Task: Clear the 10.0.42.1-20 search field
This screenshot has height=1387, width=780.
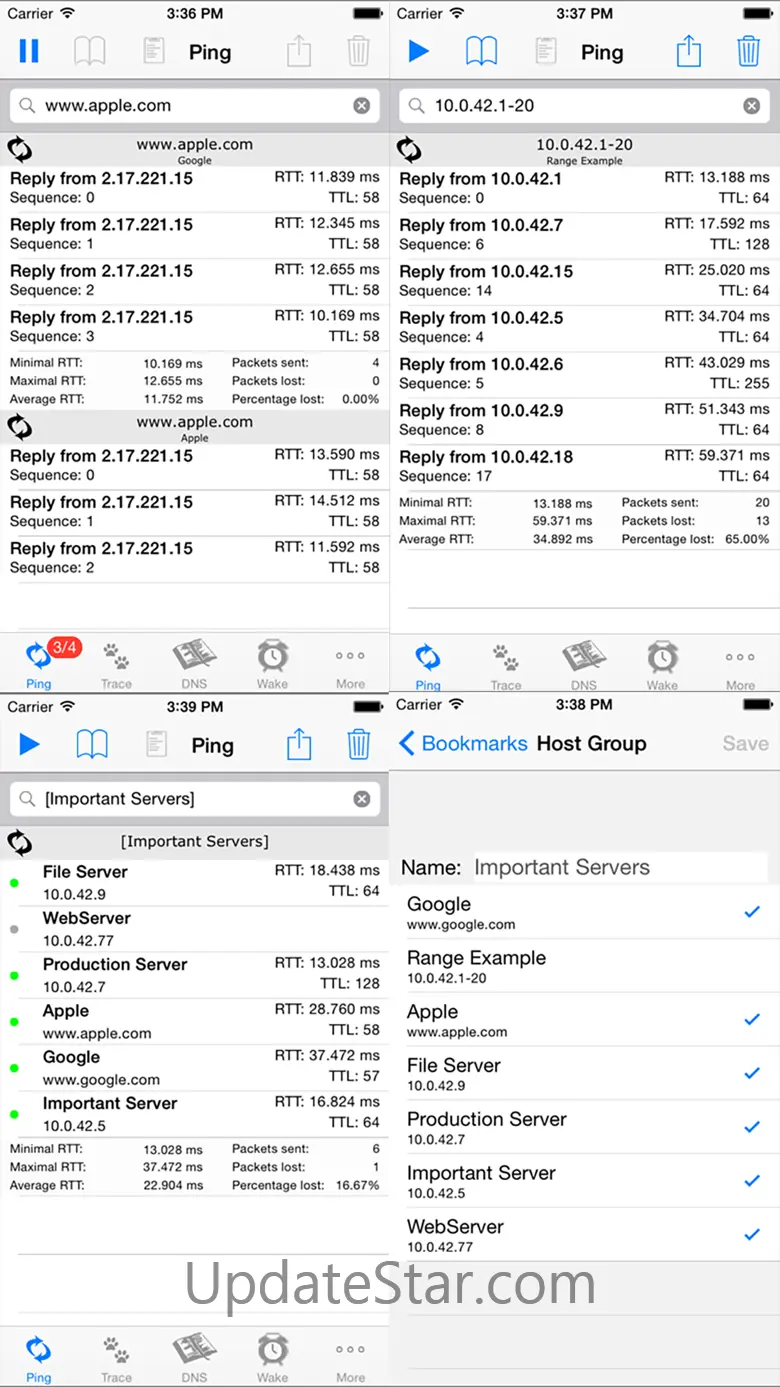Action: [x=752, y=106]
